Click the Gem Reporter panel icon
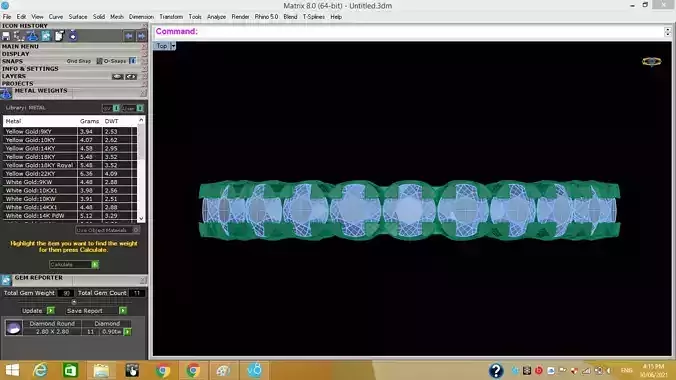This screenshot has width=676, height=380. (6, 280)
